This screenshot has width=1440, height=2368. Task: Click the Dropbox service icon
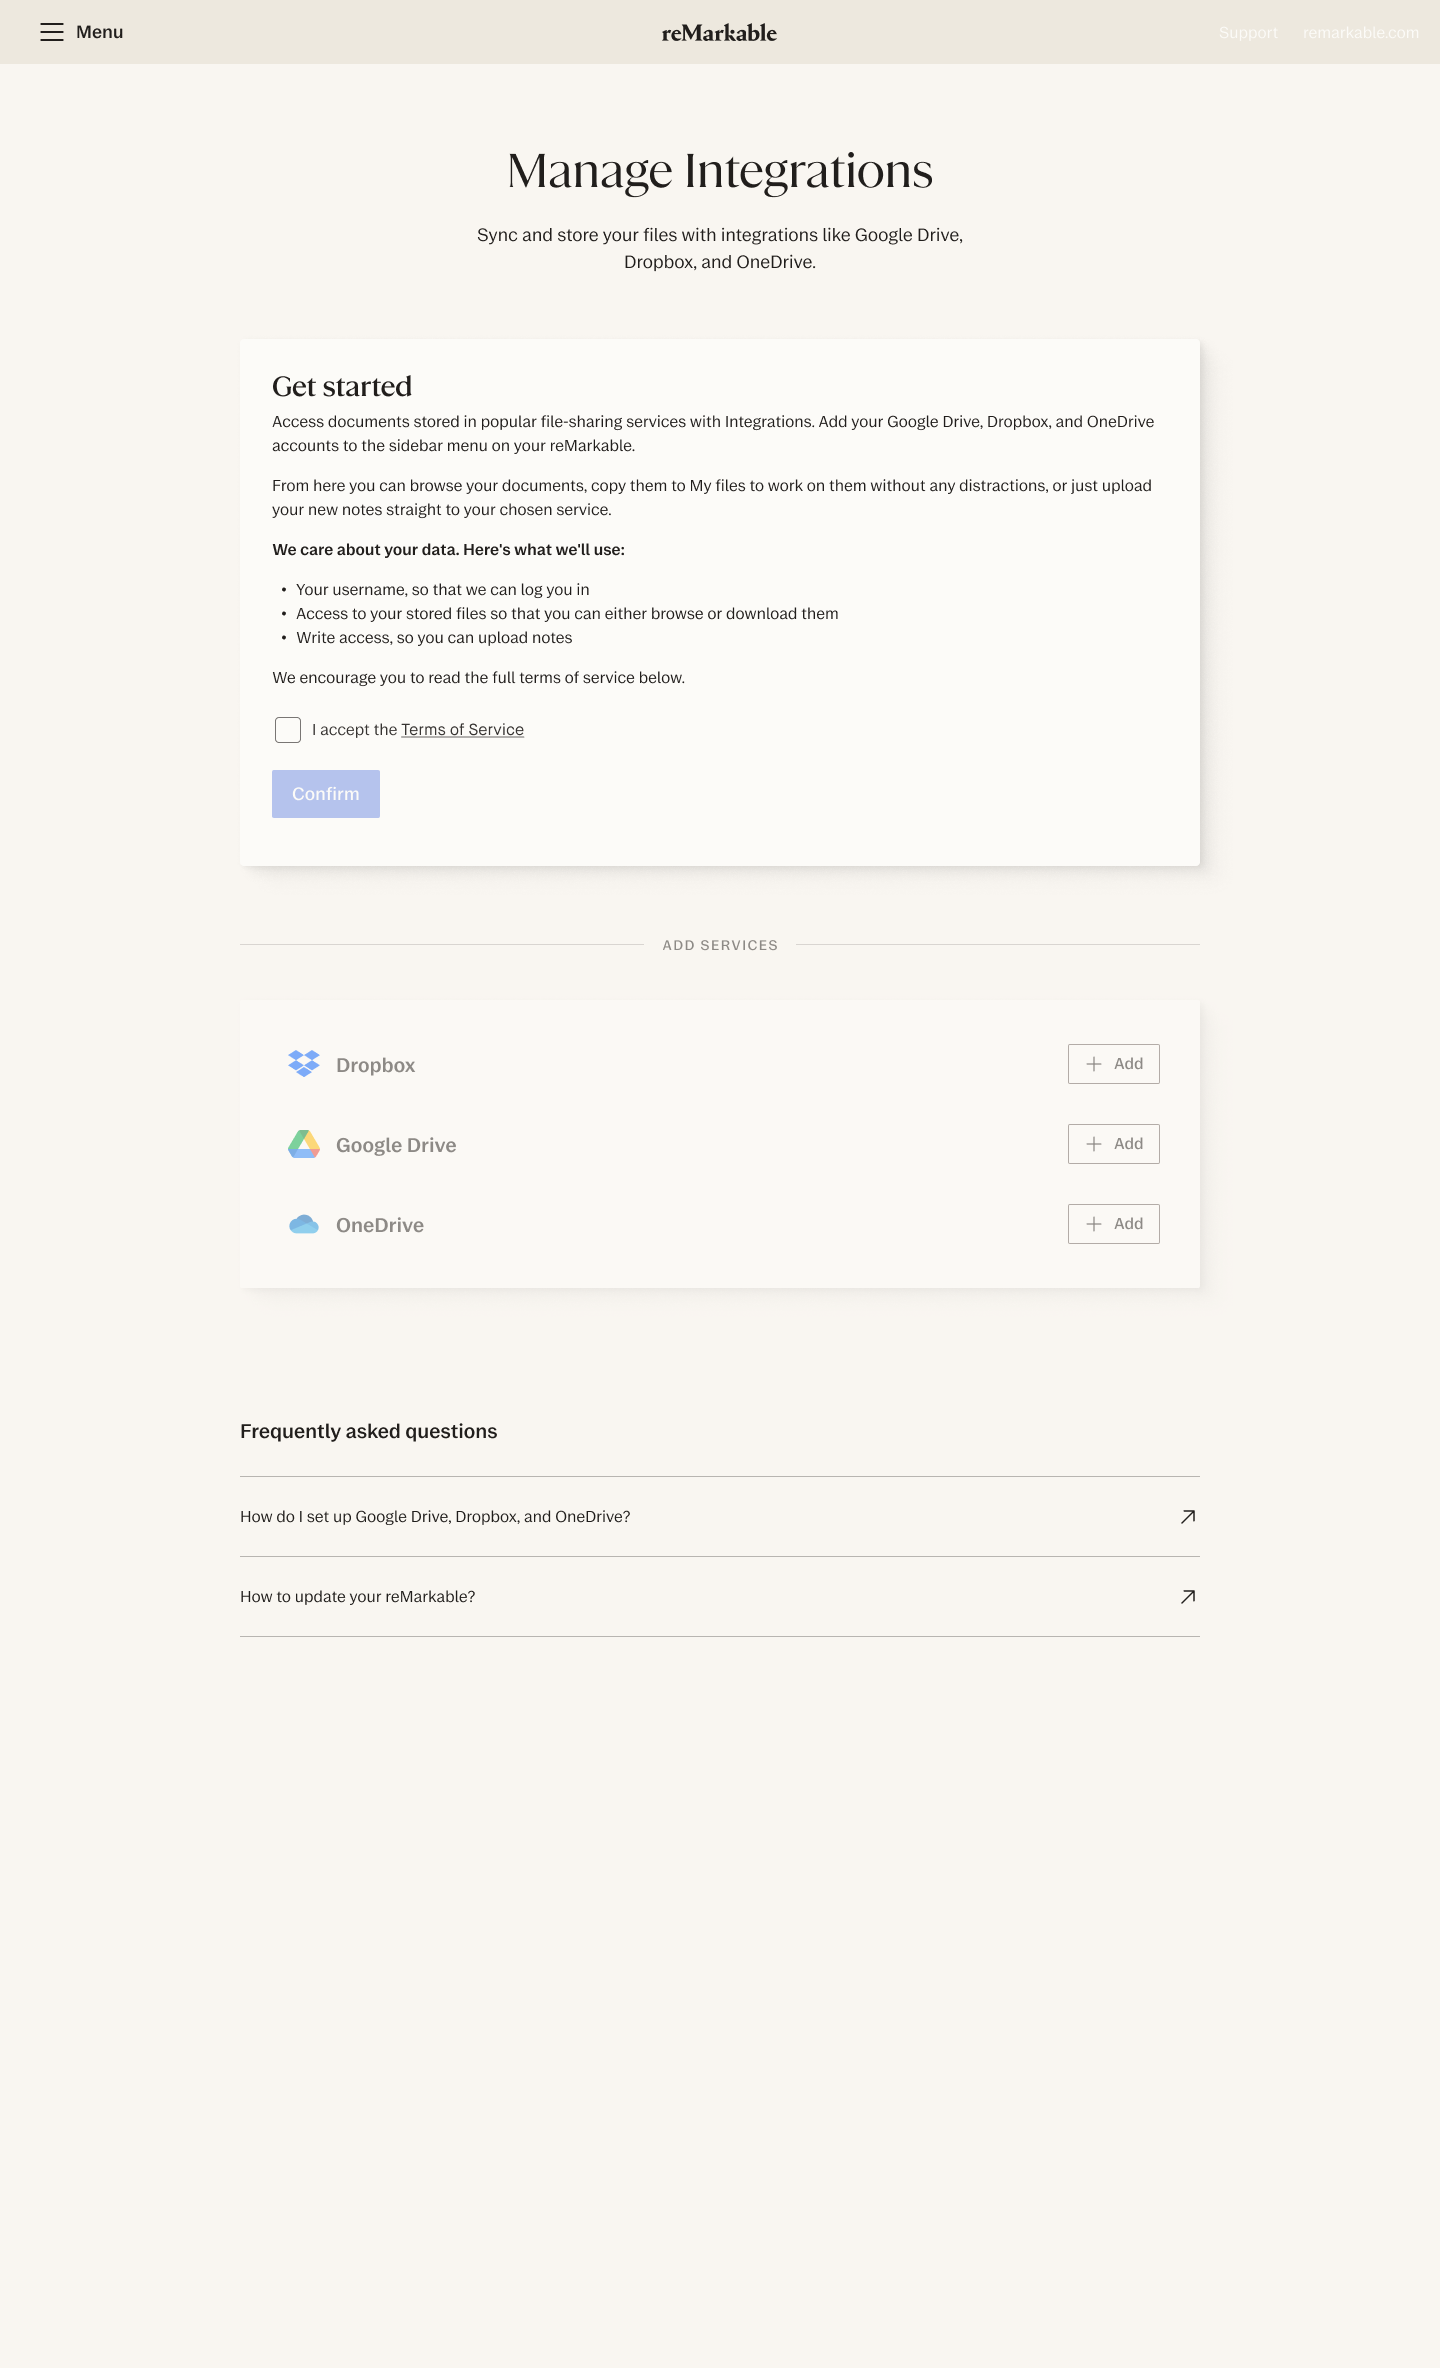[303, 1063]
